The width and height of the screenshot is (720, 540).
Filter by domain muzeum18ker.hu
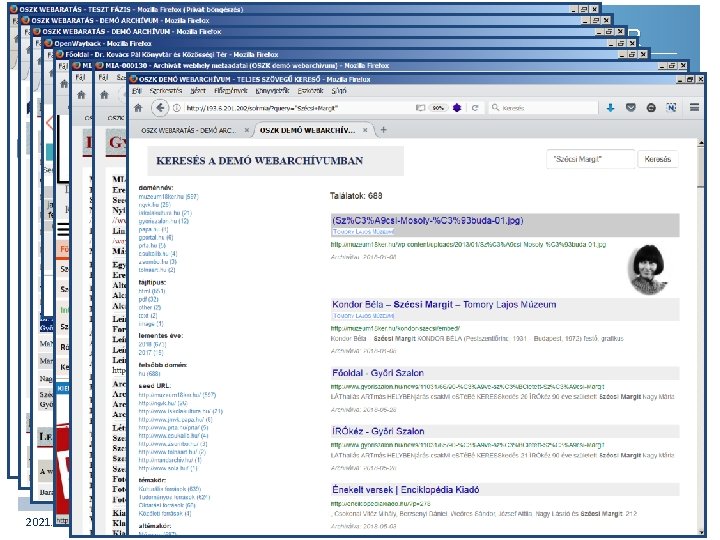click(168, 197)
